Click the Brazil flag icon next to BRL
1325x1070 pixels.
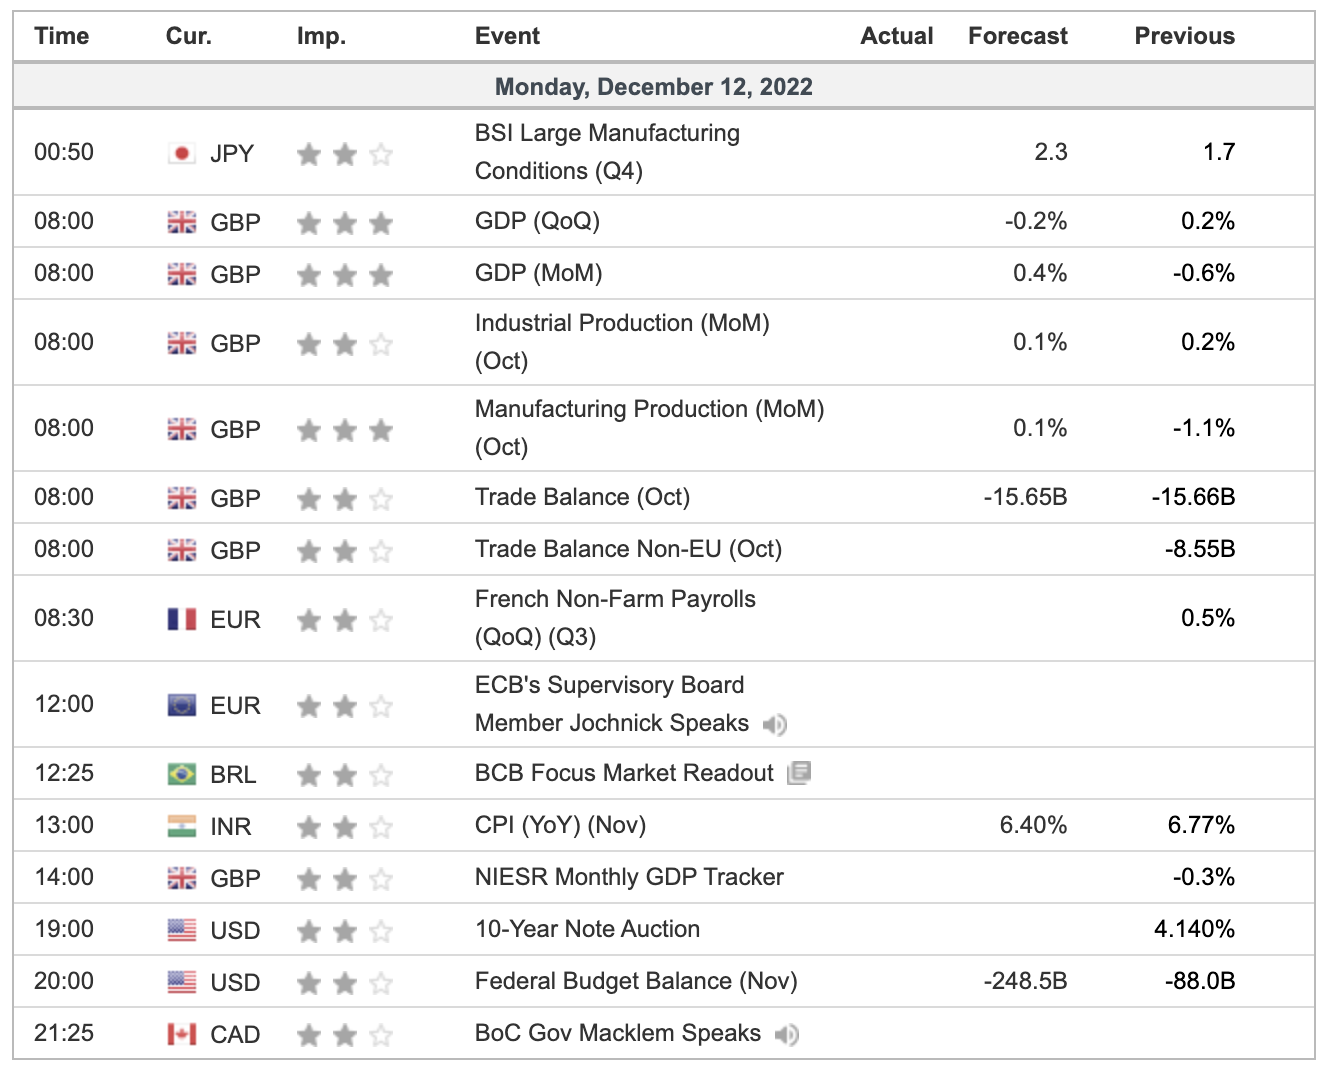[182, 774]
